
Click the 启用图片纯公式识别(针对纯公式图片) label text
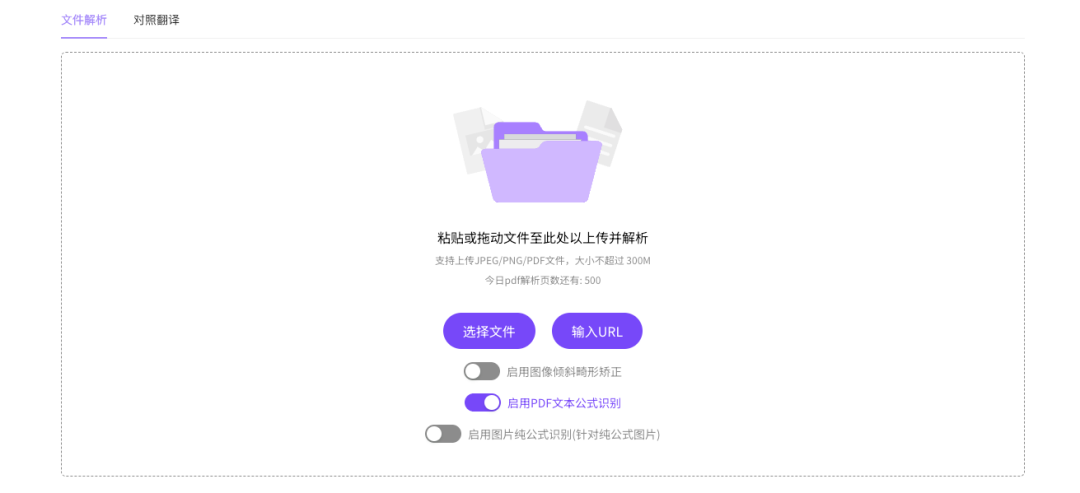(x=564, y=434)
